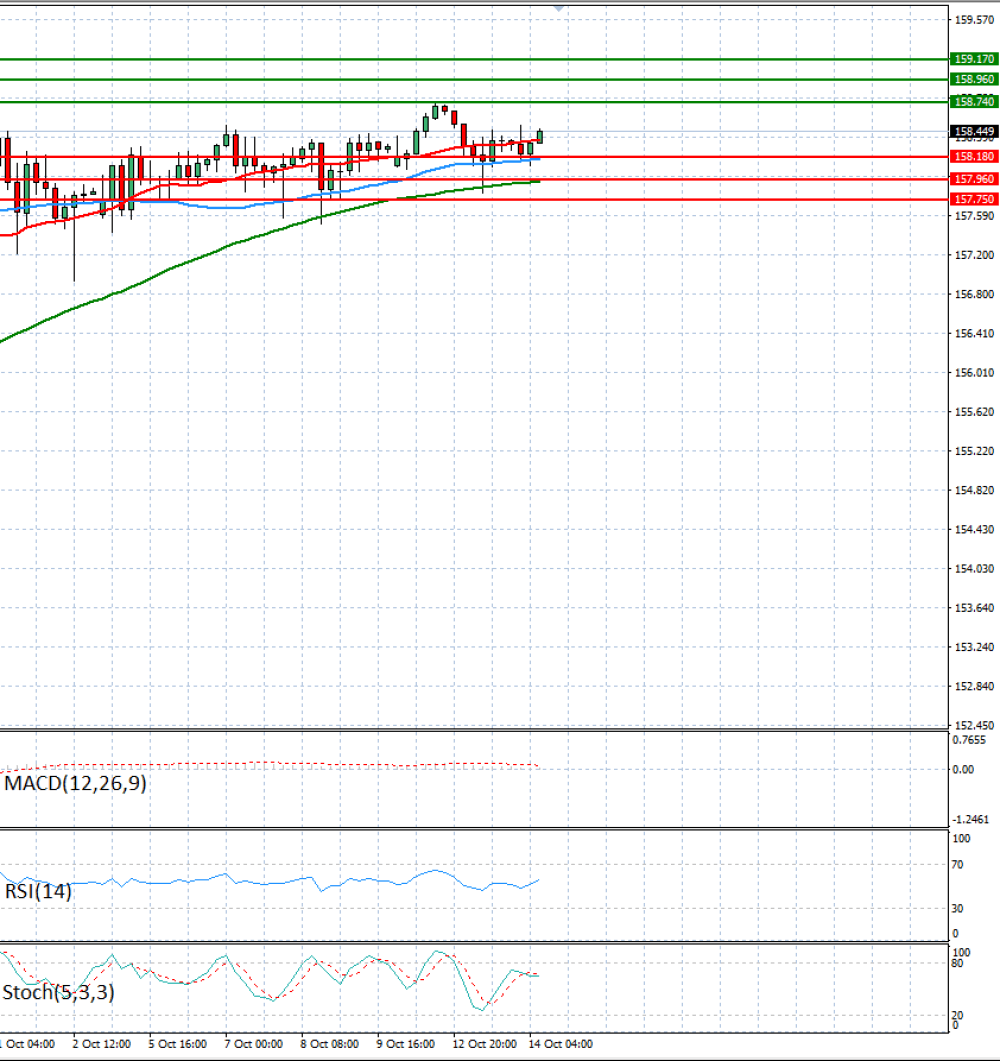Viewport: 1000px width, 1061px height.
Task: Click the current price label 158.449
Action: pos(974,131)
